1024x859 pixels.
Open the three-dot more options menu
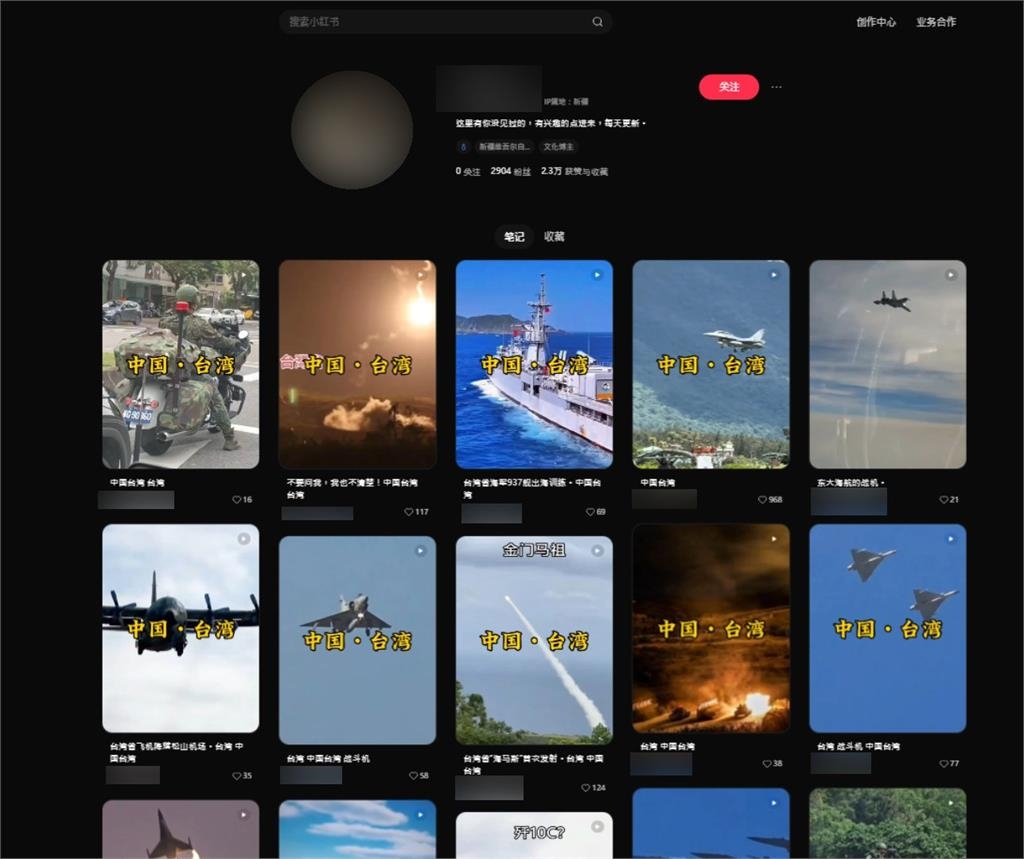click(776, 87)
